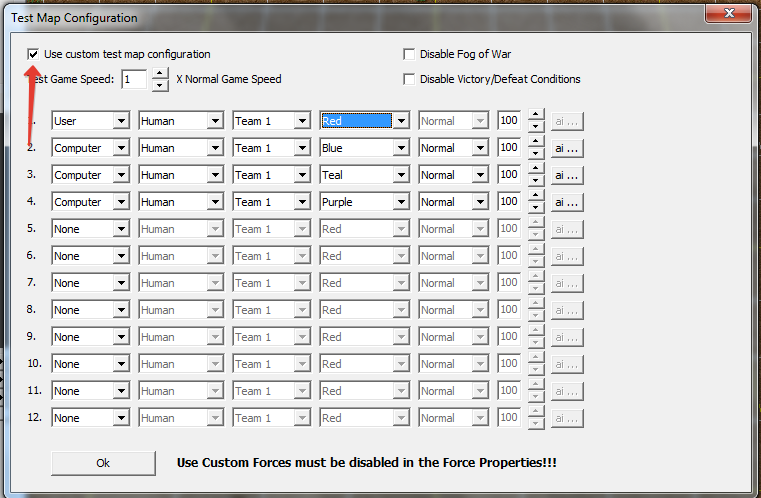Open the ai button for player 2

pos(566,148)
